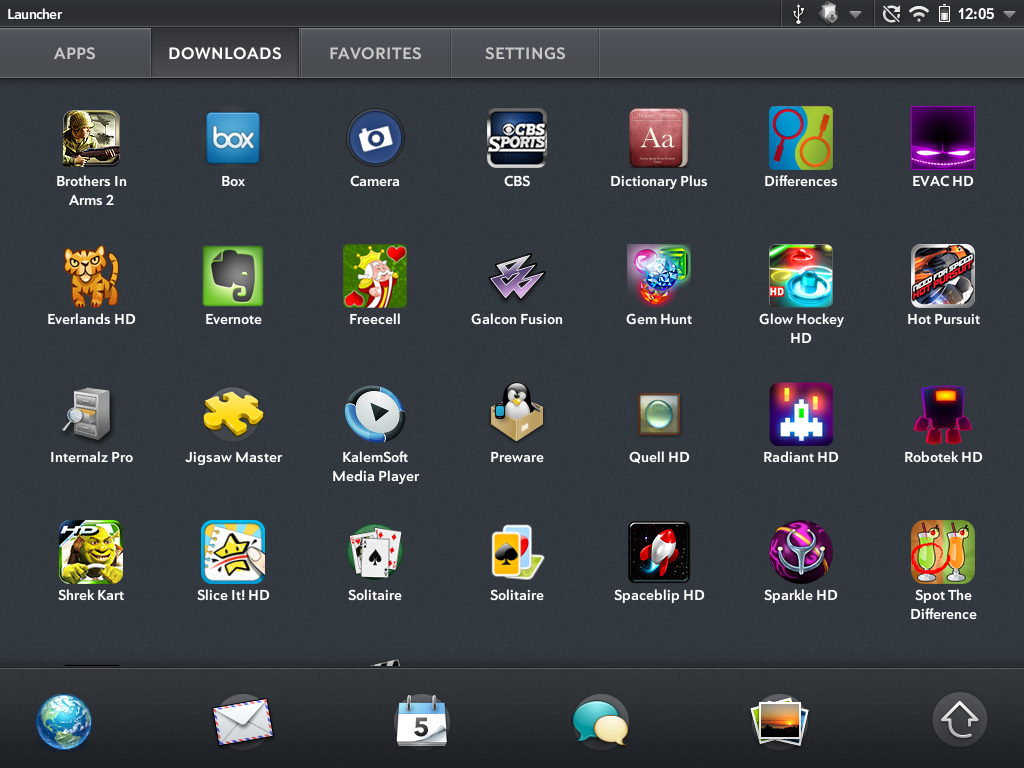The height and width of the screenshot is (768, 1024).
Task: Launch Quell HD
Action: (x=658, y=414)
